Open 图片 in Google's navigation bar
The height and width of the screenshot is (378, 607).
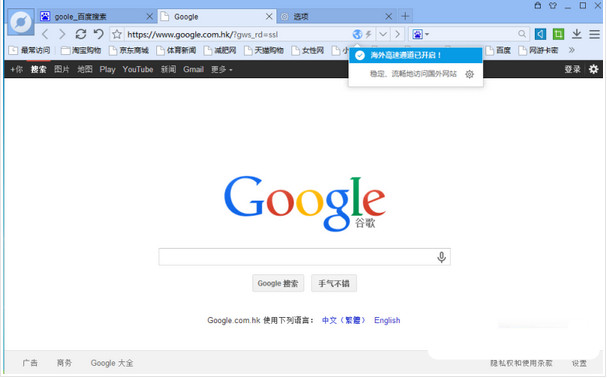point(62,69)
